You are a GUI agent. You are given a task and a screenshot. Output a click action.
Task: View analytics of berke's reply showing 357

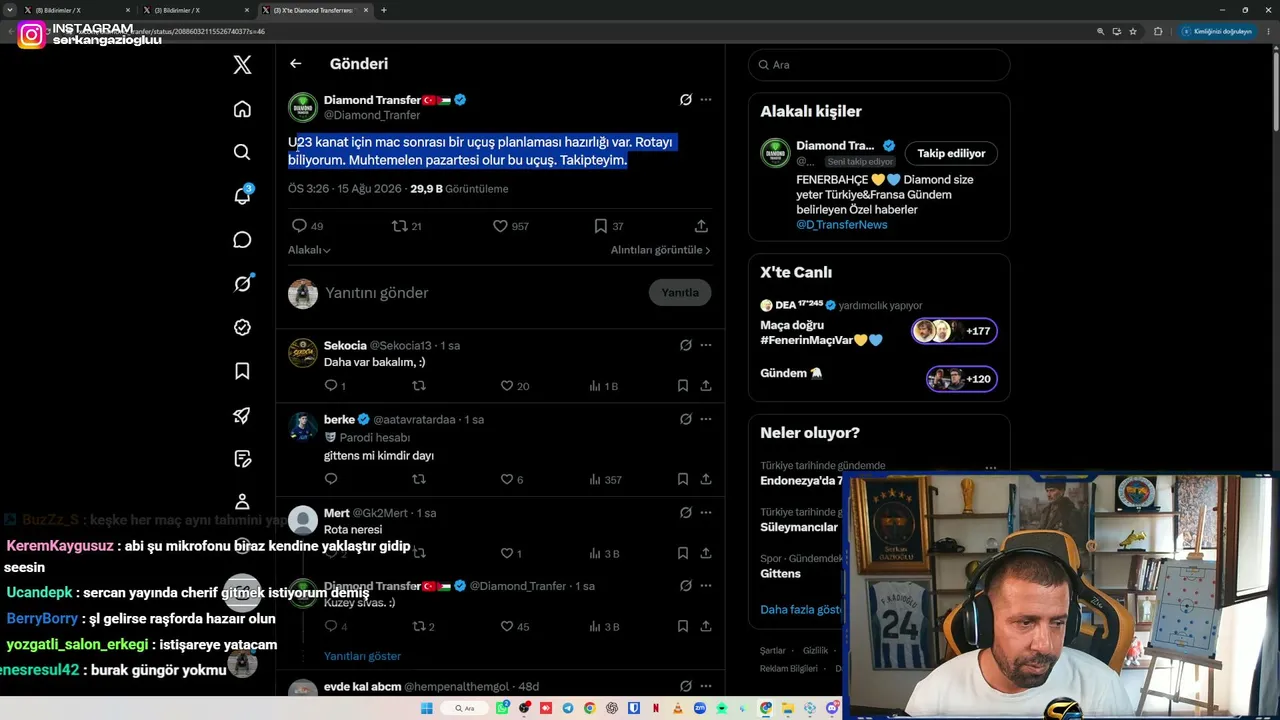(605, 480)
